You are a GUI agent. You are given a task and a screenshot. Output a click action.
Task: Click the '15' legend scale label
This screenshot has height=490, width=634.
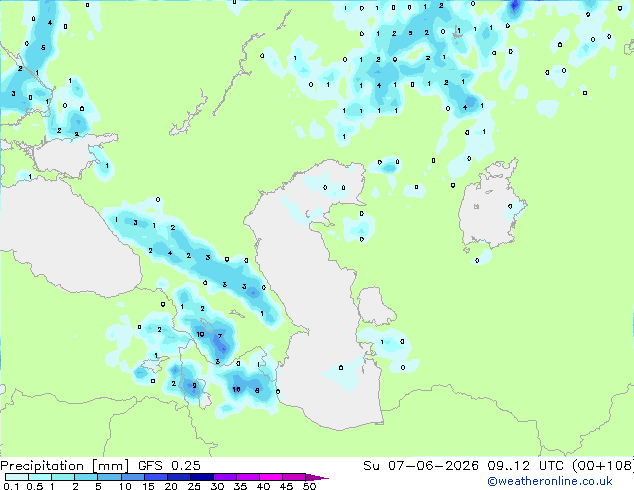148,486
